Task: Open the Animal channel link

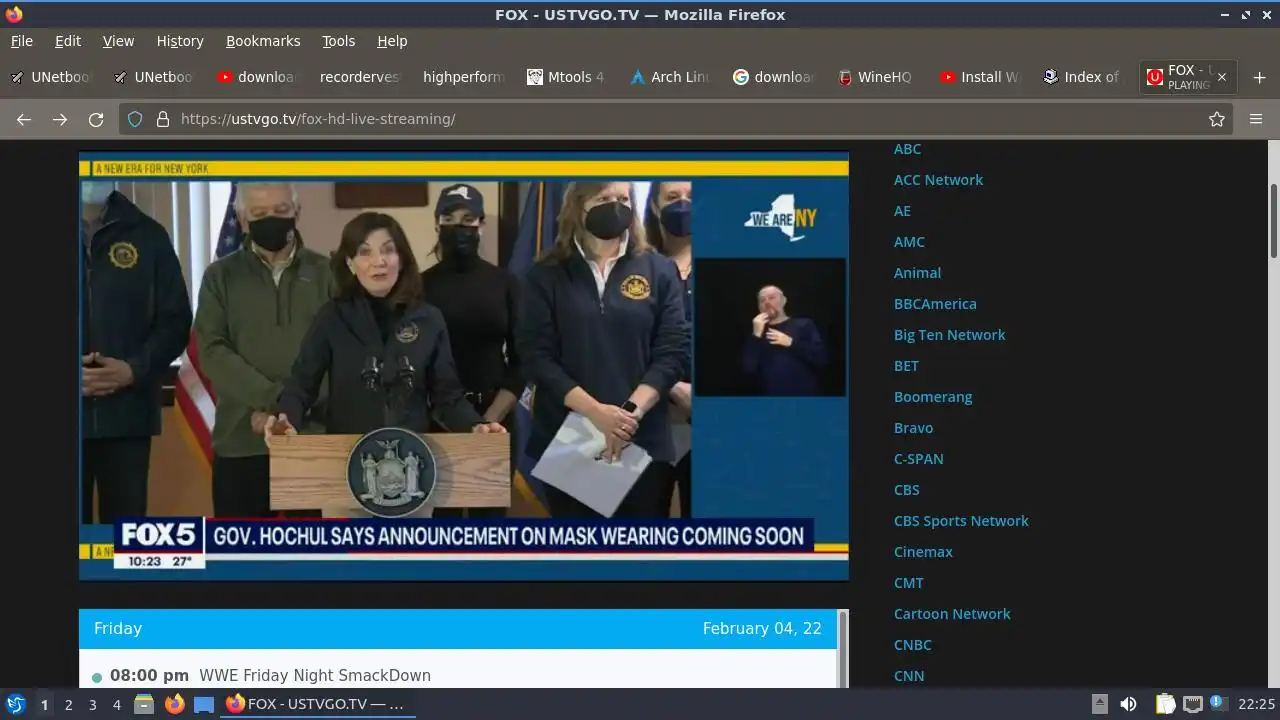Action: [917, 273]
